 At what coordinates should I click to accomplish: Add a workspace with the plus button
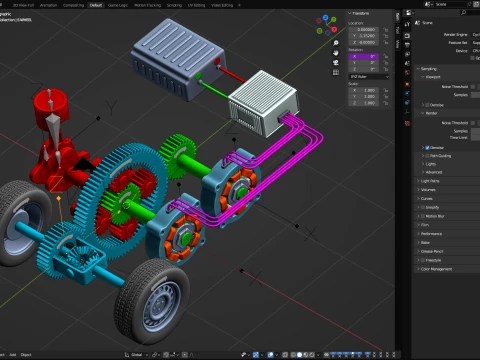pos(239,5)
